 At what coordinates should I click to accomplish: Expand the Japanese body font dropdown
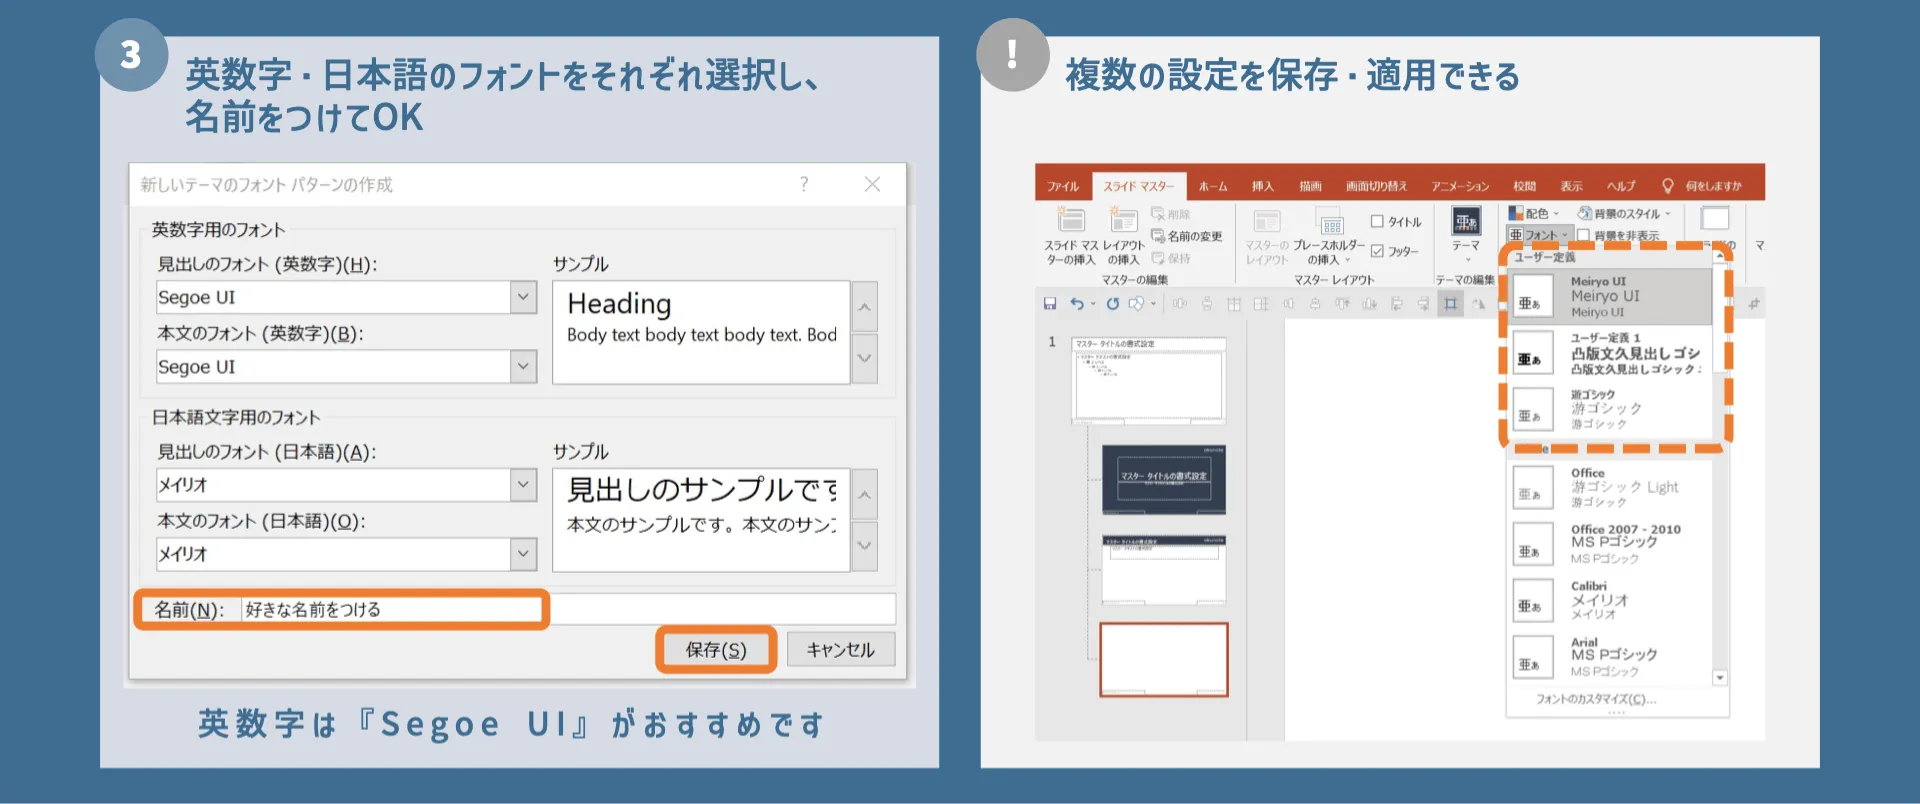523,554
